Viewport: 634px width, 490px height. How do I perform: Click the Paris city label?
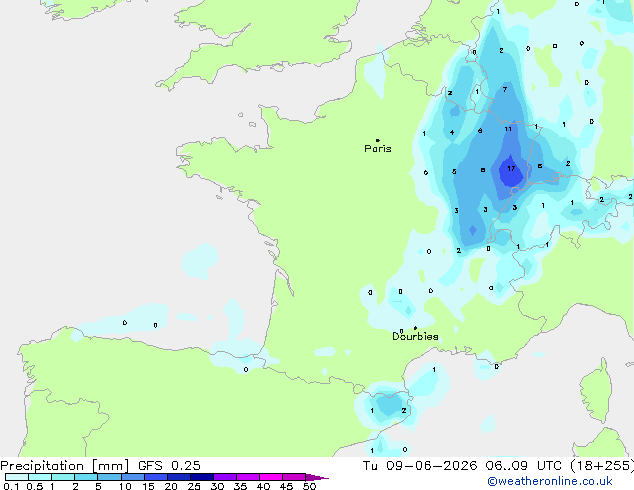378,149
